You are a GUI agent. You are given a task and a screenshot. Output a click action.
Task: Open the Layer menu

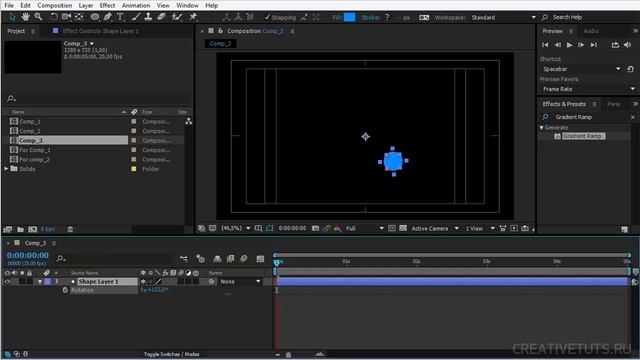[85, 5]
